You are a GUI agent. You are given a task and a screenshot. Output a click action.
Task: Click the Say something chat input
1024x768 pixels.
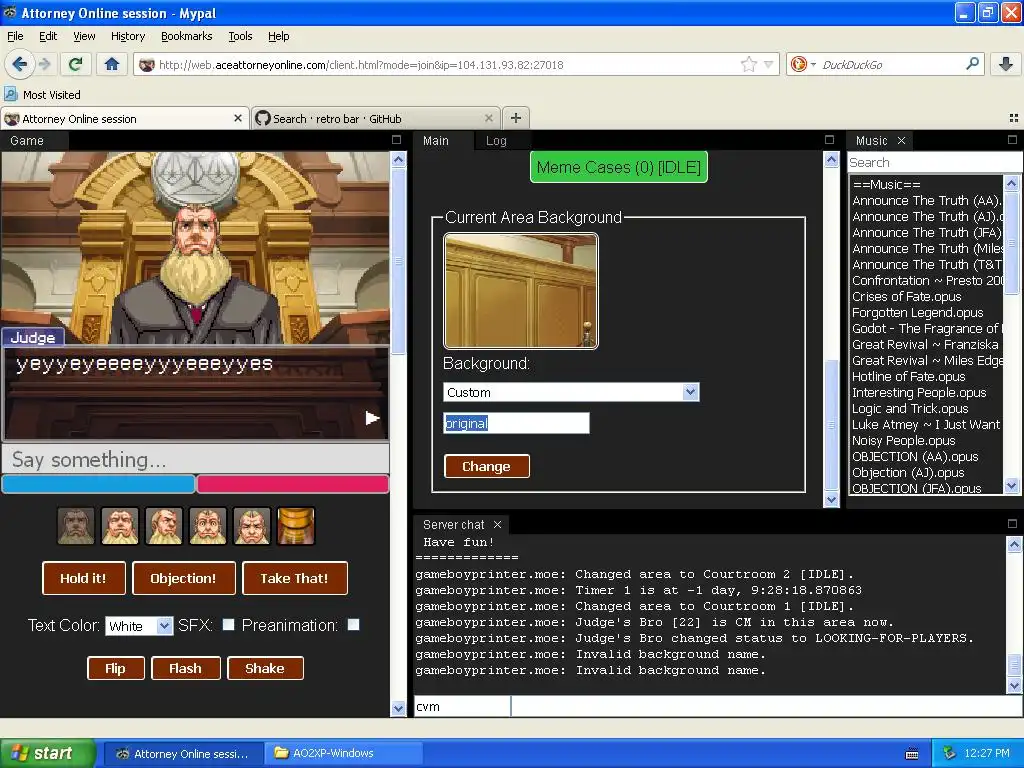196,459
